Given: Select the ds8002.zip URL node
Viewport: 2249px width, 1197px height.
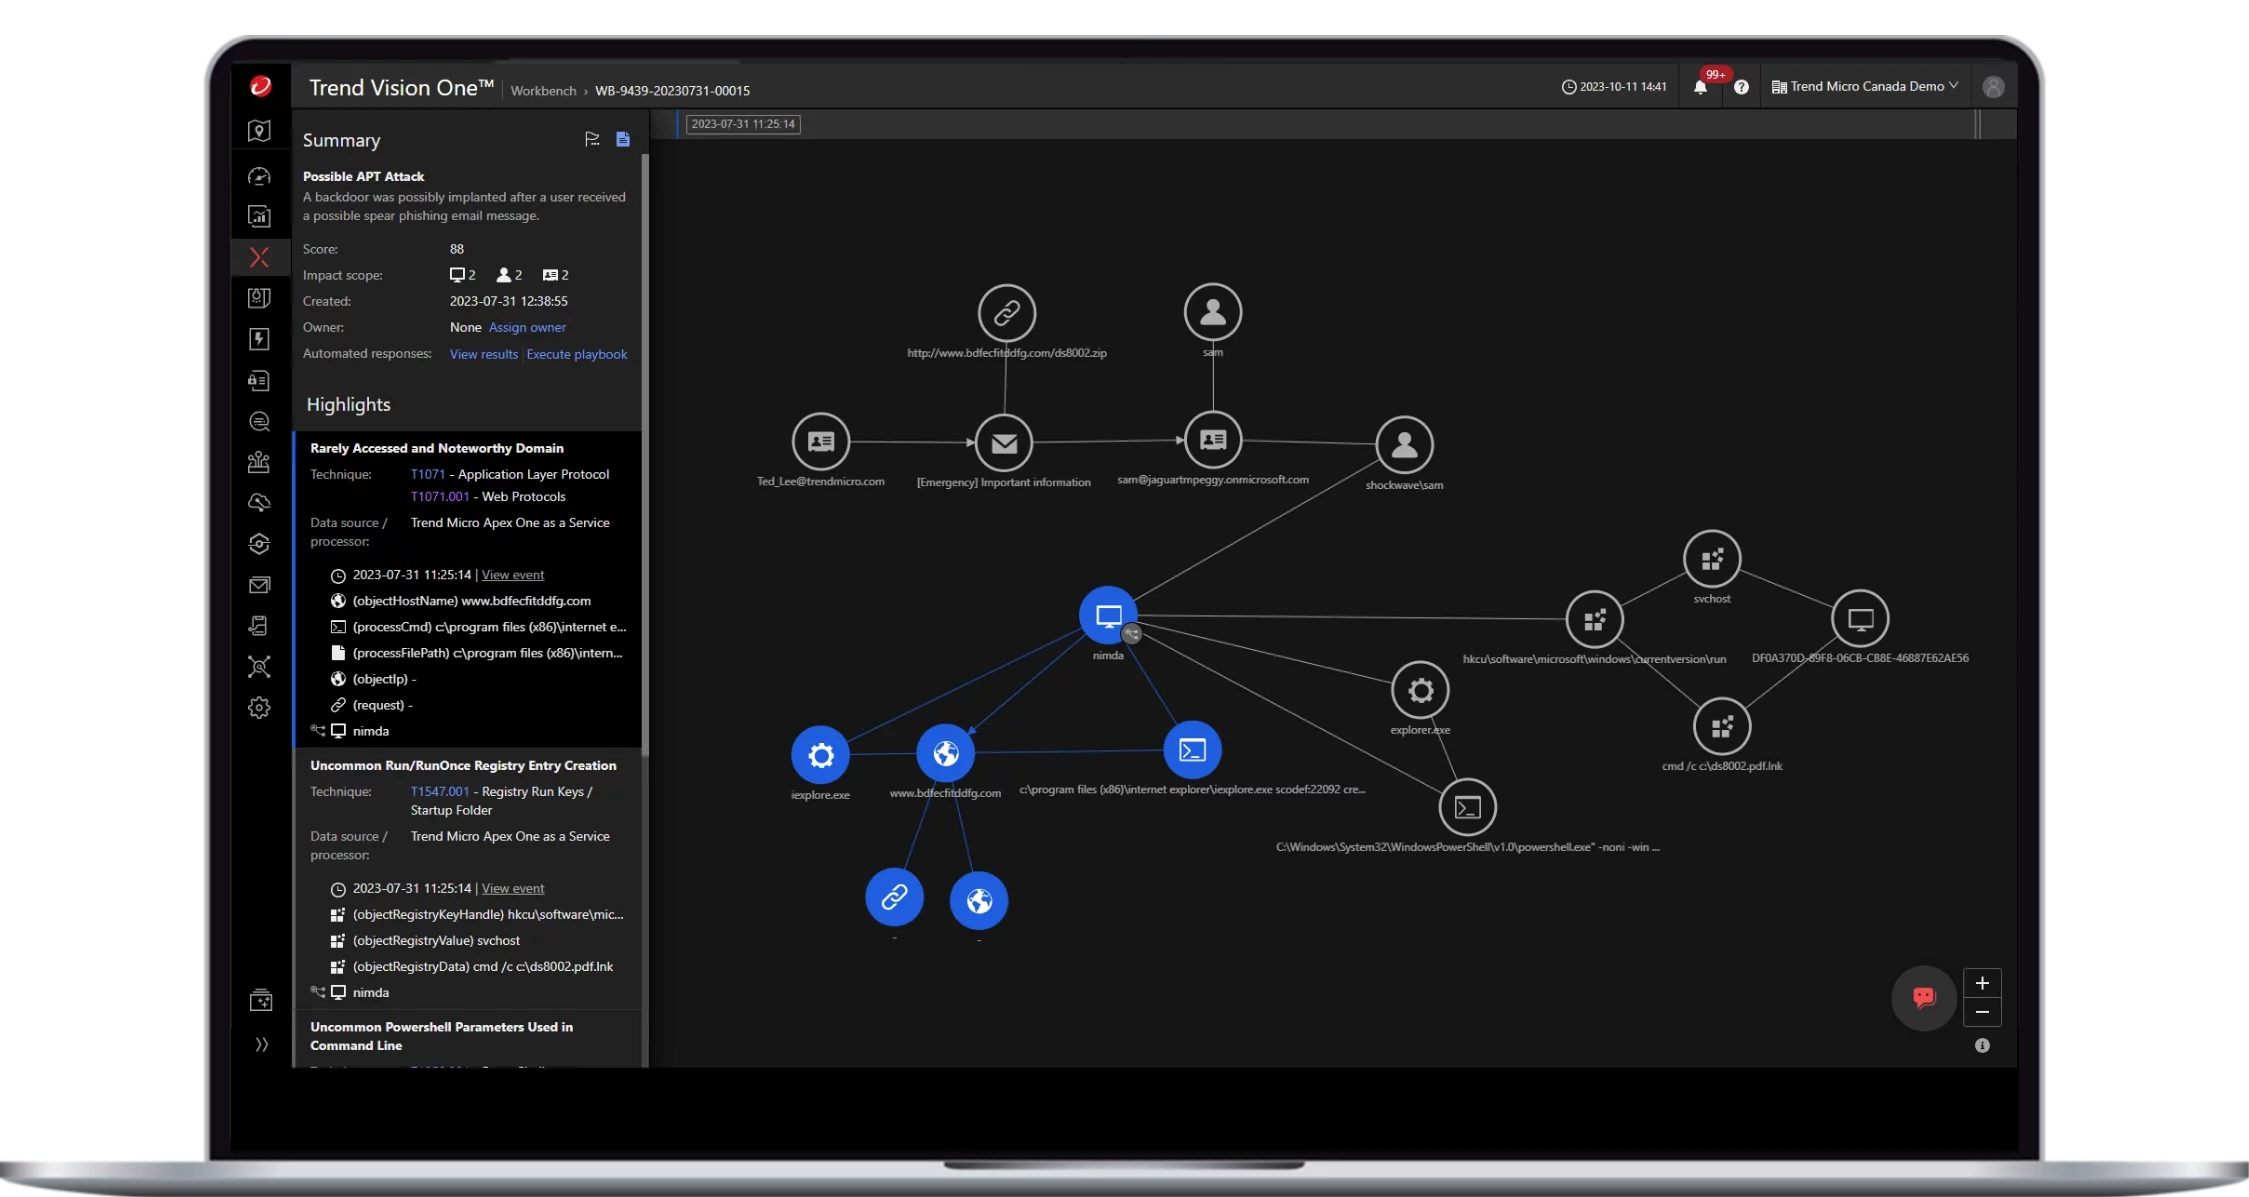Looking at the screenshot, I should 1007,313.
